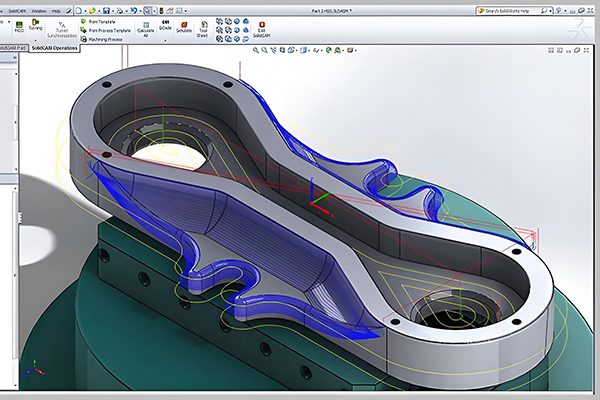The height and width of the screenshot is (400, 600).
Task: Click the reference triad at the viewport's bottom-left
Action: coord(34,367)
